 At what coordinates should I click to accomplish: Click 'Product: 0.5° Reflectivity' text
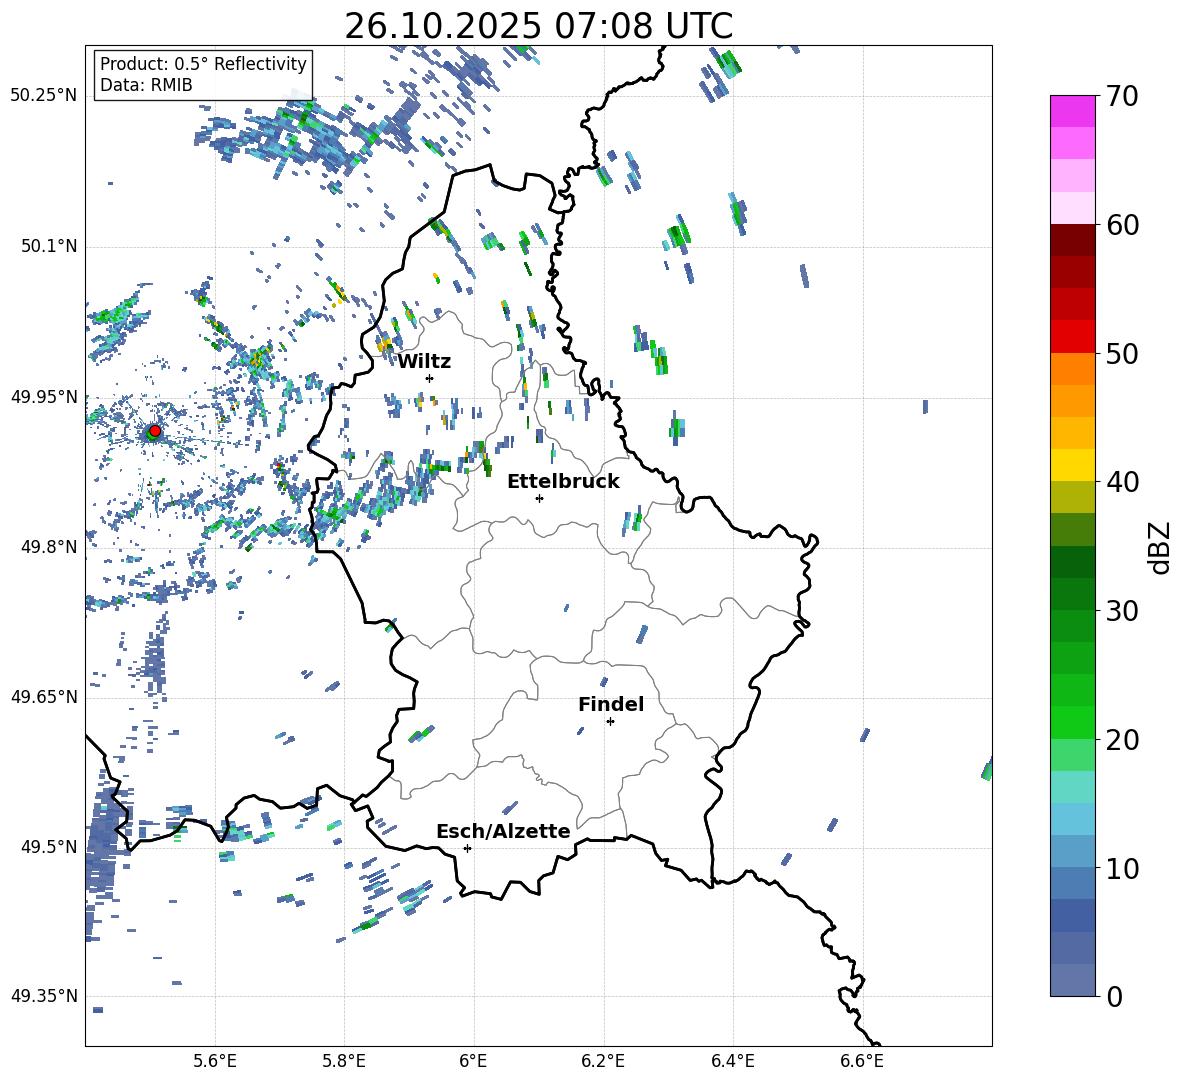[x=203, y=64]
